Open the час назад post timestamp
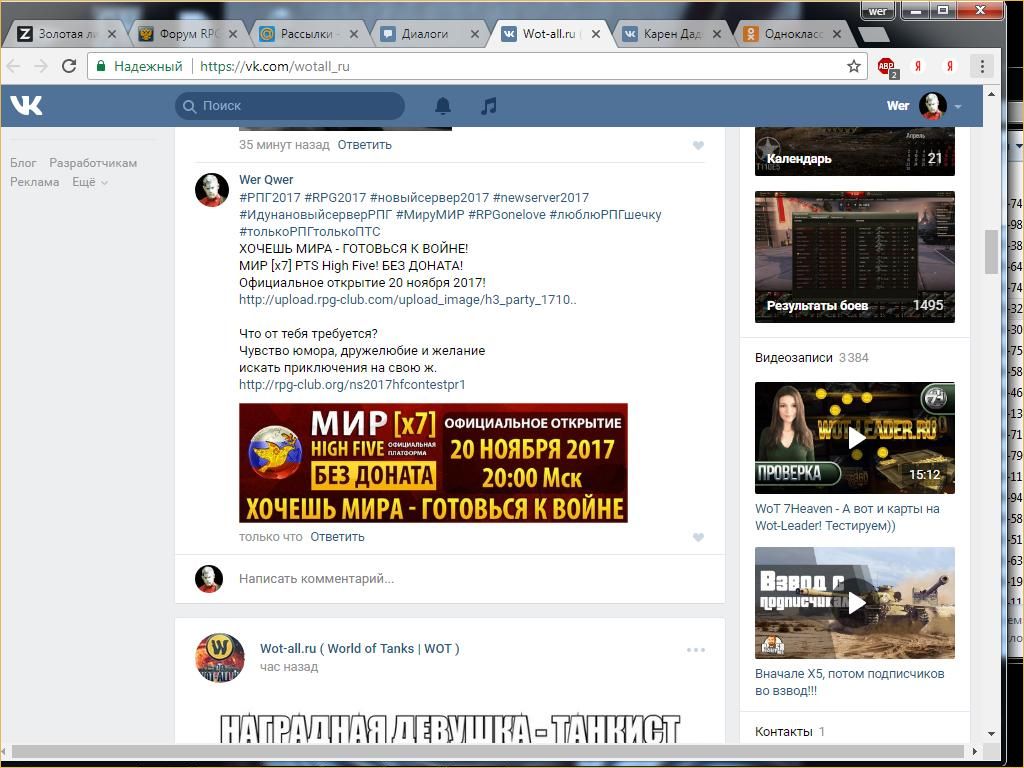The image size is (1024, 768). tap(289, 667)
